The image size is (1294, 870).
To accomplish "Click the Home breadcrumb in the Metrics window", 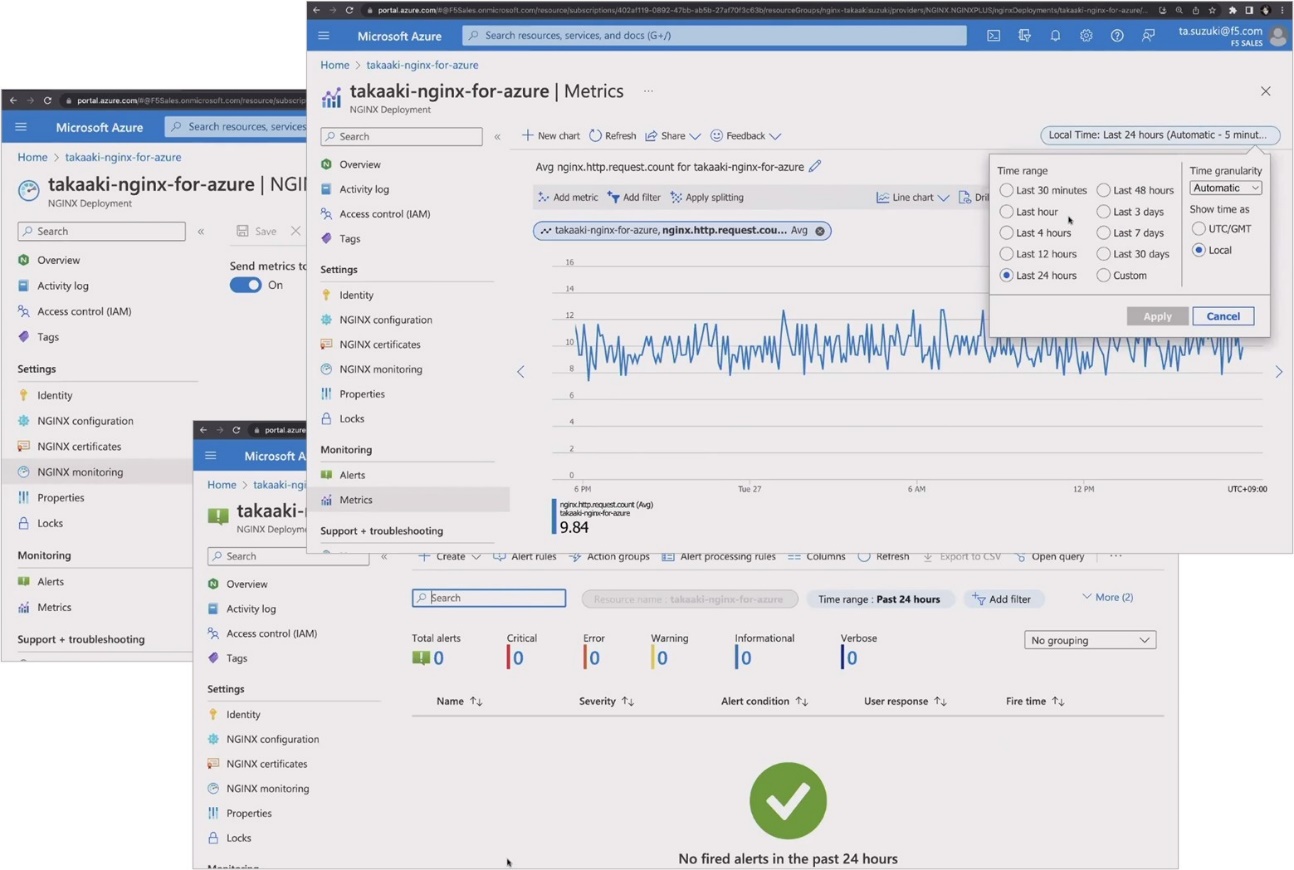I will click(x=335, y=65).
